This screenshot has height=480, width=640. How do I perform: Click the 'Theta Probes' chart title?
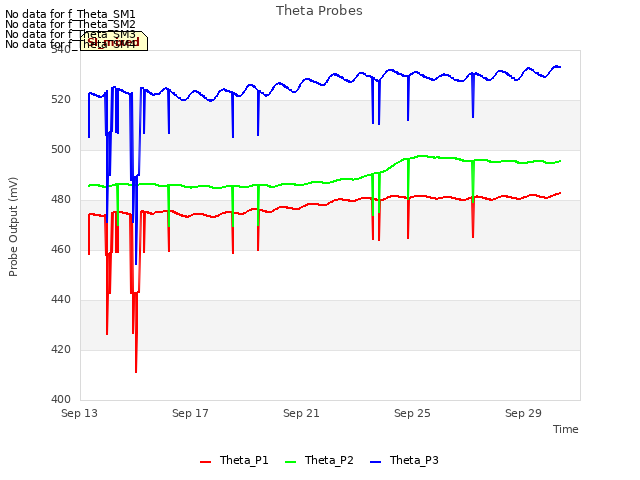click(319, 11)
